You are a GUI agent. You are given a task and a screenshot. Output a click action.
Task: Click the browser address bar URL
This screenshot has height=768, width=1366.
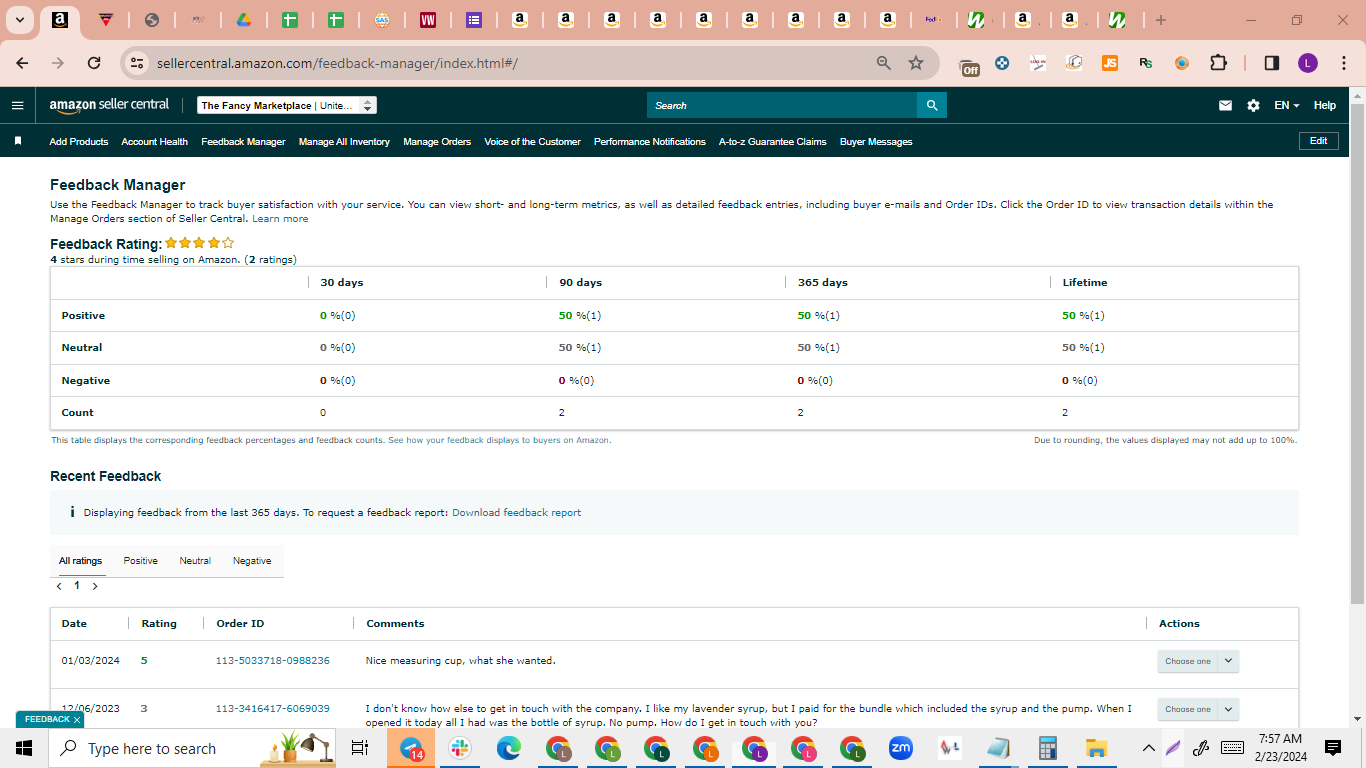[x=337, y=63]
